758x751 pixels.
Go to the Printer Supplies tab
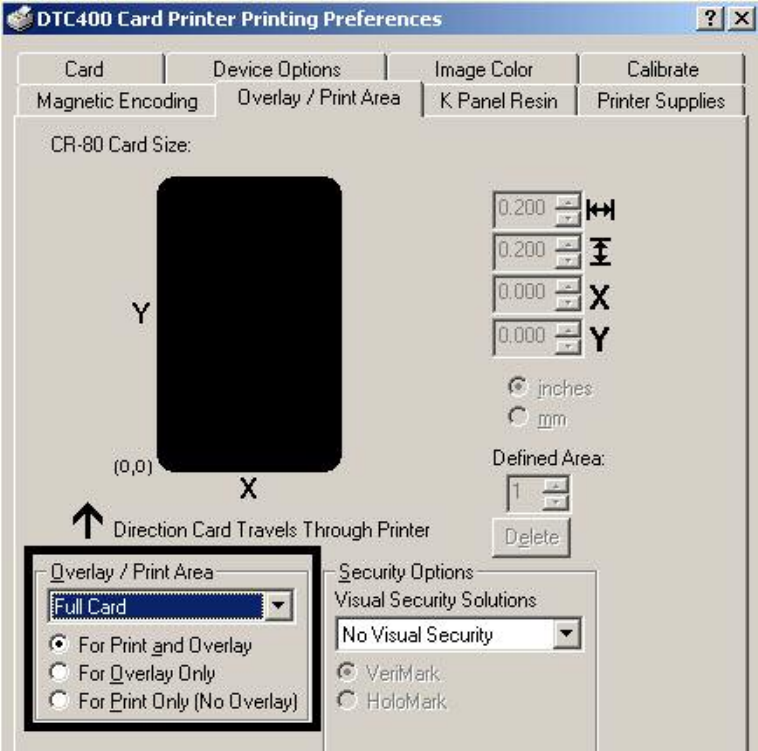click(x=661, y=101)
